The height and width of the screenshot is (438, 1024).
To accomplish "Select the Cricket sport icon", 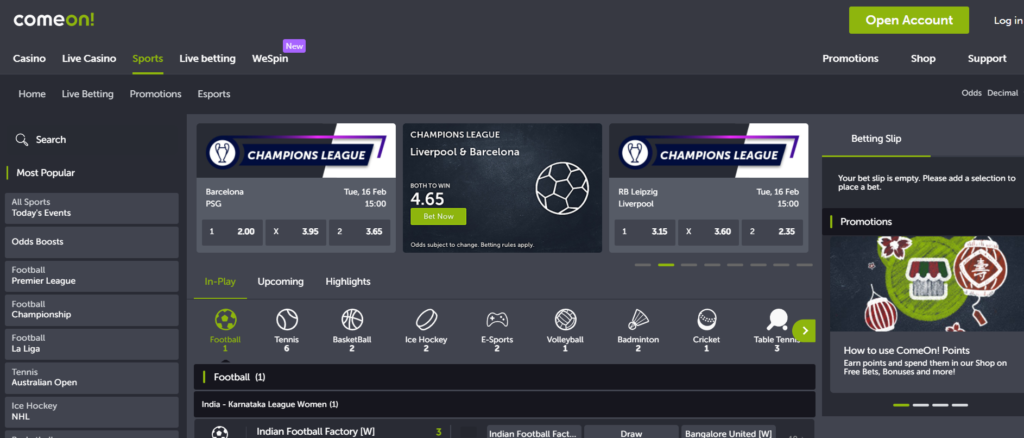I will click(706, 321).
